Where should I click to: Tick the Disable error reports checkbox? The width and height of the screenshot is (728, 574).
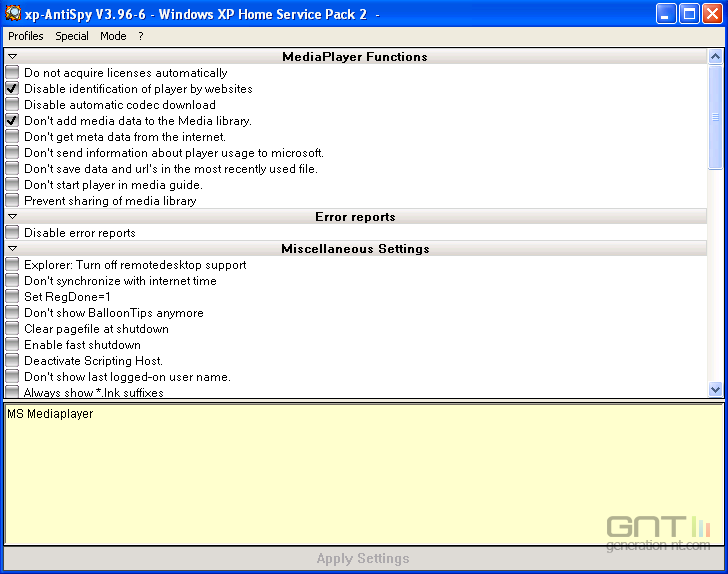(12, 232)
